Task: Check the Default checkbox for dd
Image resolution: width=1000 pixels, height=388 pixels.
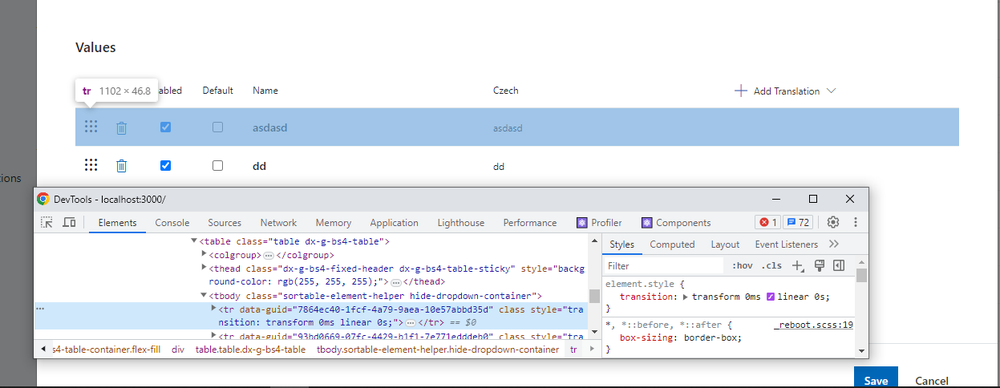Action: click(217, 165)
